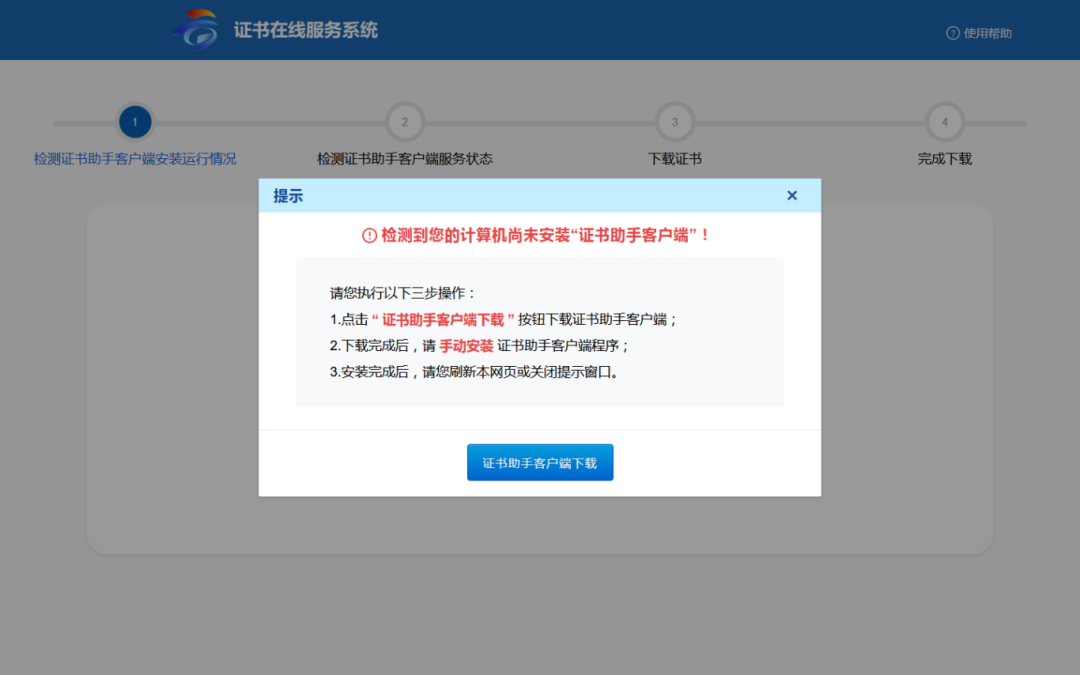Image resolution: width=1080 pixels, height=675 pixels.
Task: Select step circle 4 in the progress bar
Action: click(945, 121)
